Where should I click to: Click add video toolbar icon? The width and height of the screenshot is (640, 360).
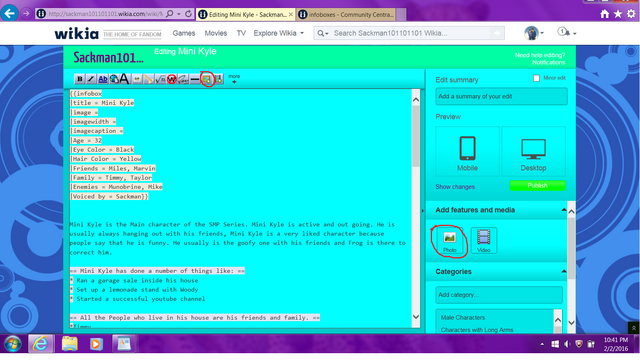tap(218, 79)
